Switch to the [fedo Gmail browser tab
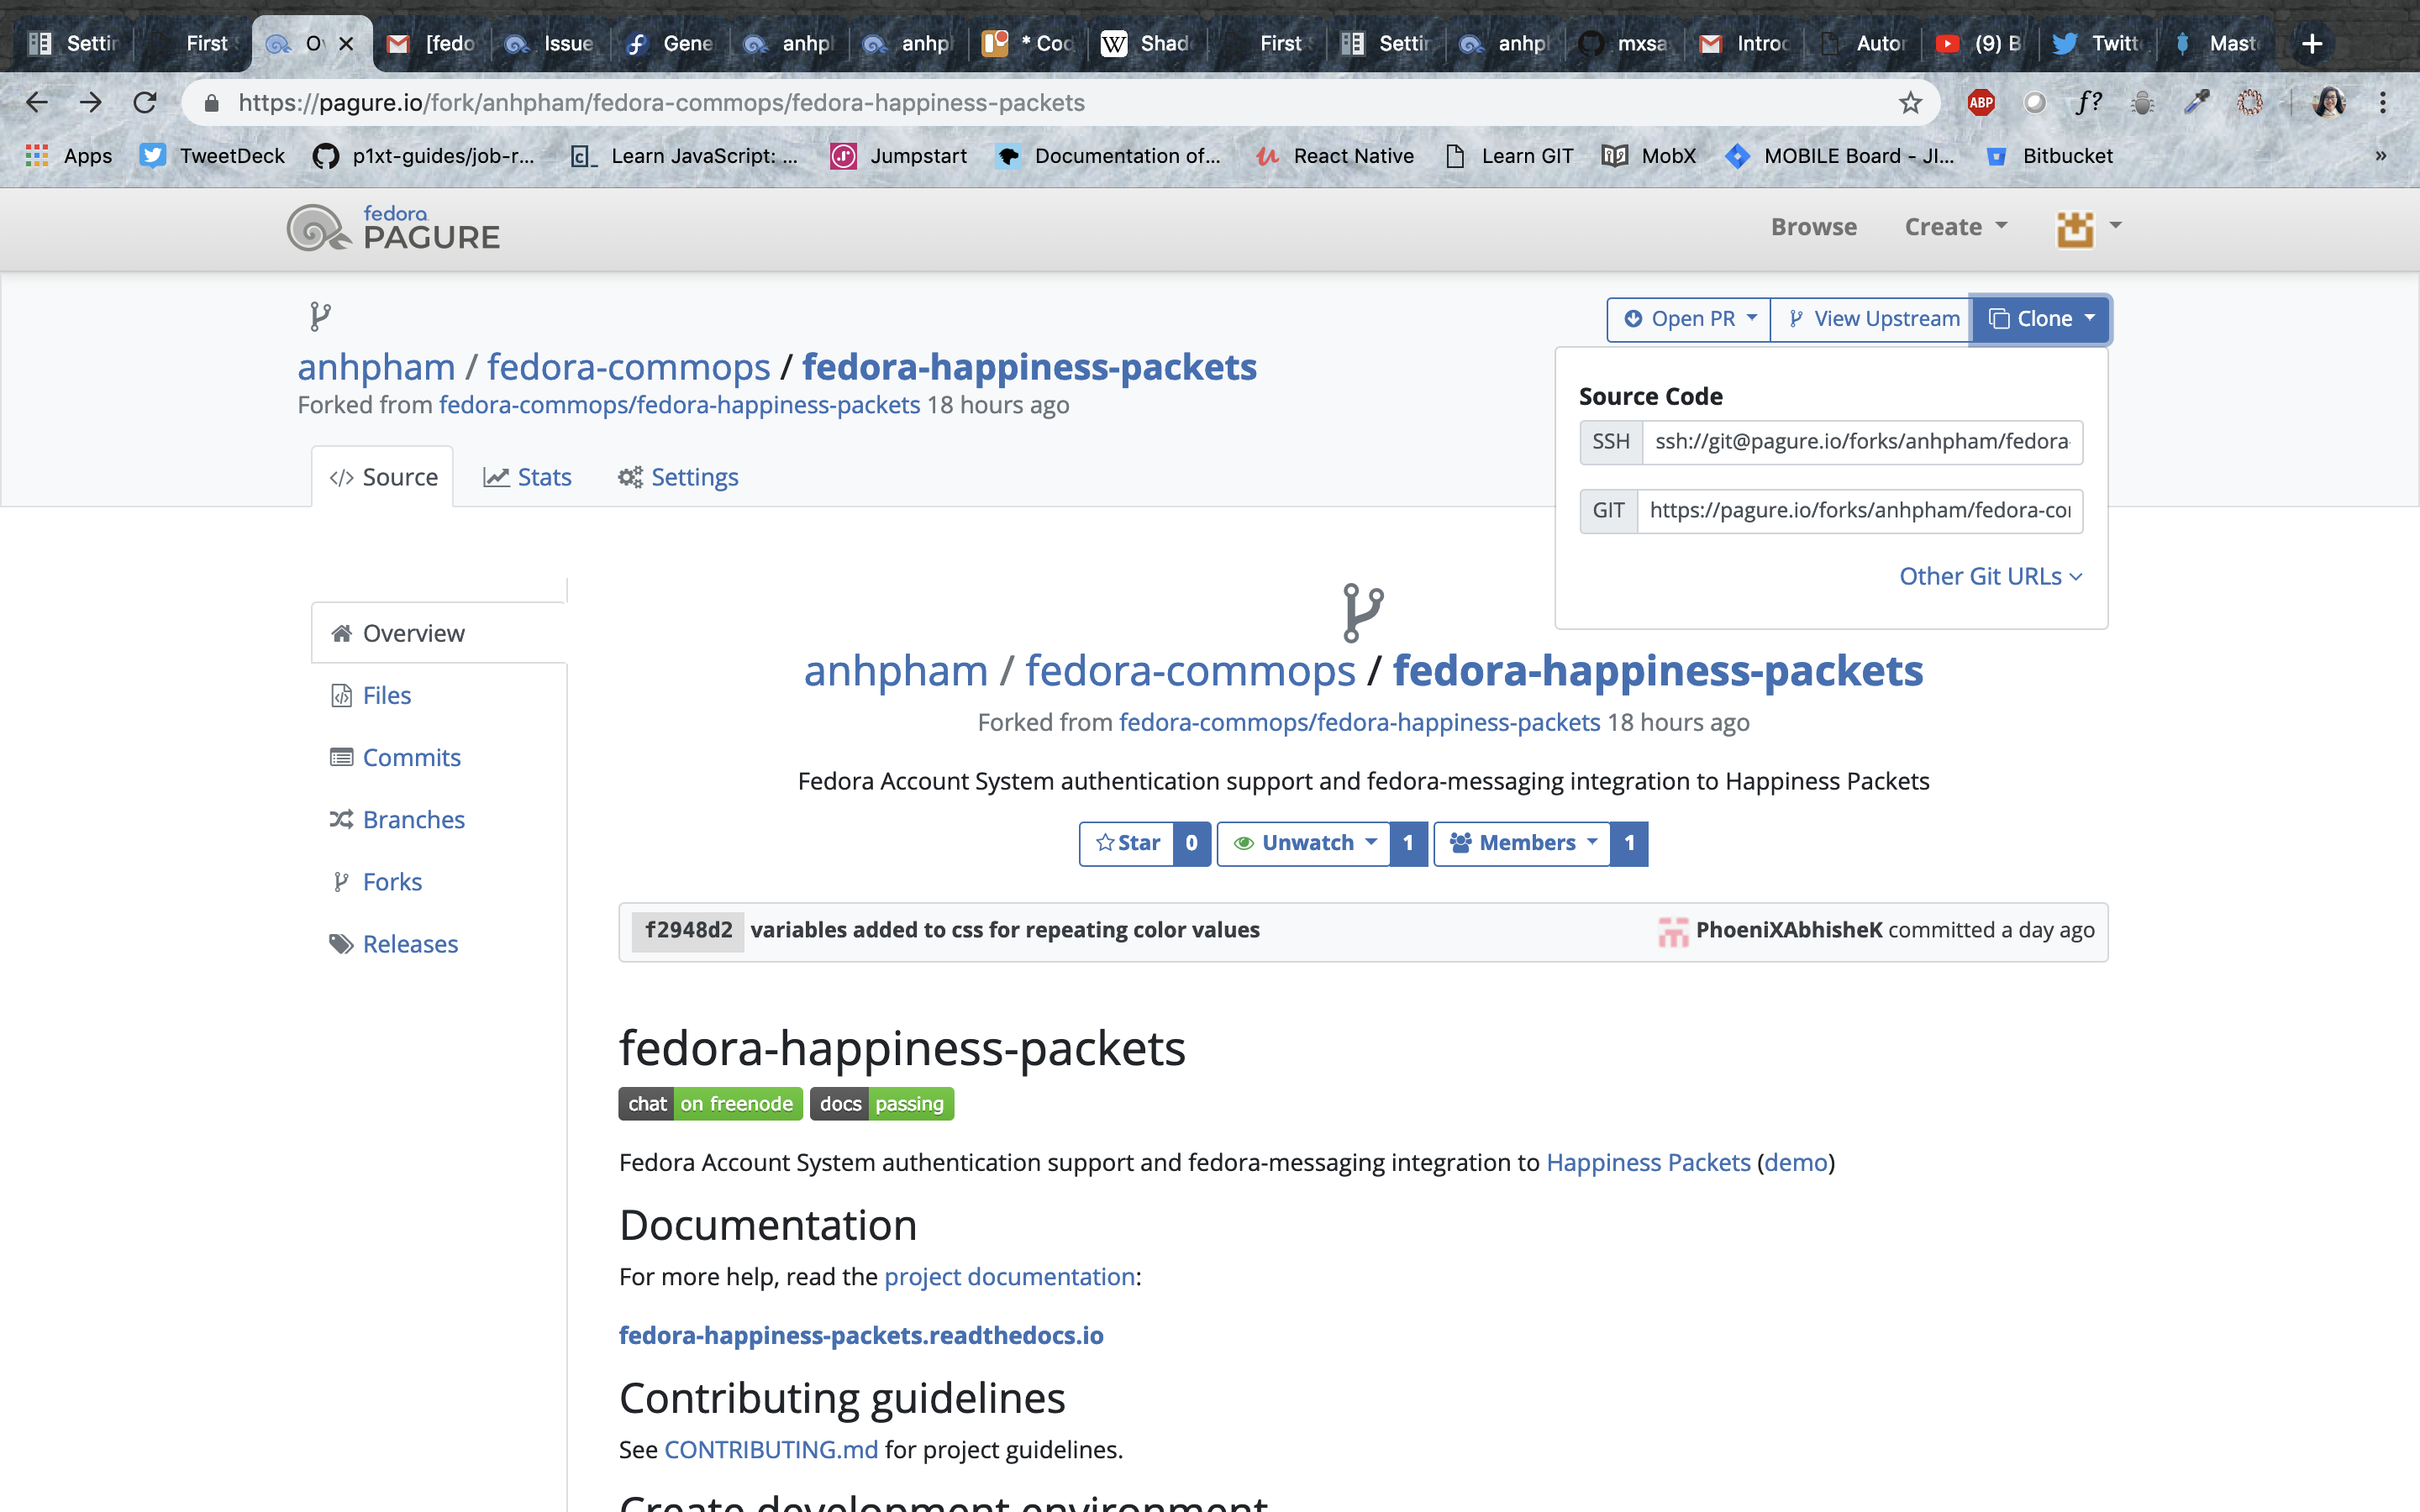This screenshot has height=1512, width=2420. point(431,43)
